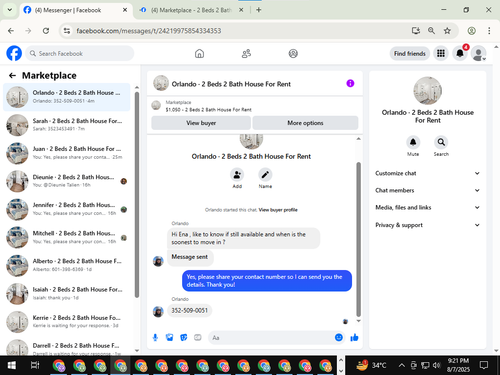Screen dimensions: 500x375
Task: Click the Search Facebook field
Action: click(x=80, y=53)
